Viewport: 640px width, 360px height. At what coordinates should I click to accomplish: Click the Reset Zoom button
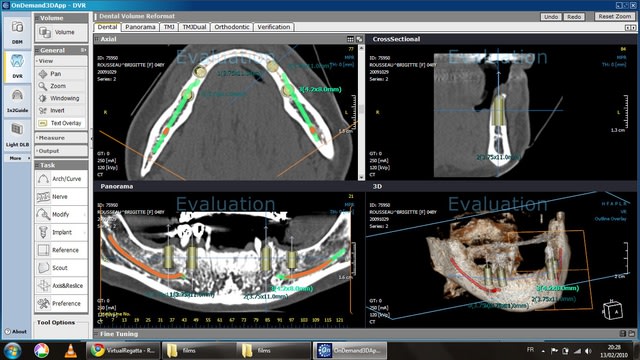tap(615, 16)
